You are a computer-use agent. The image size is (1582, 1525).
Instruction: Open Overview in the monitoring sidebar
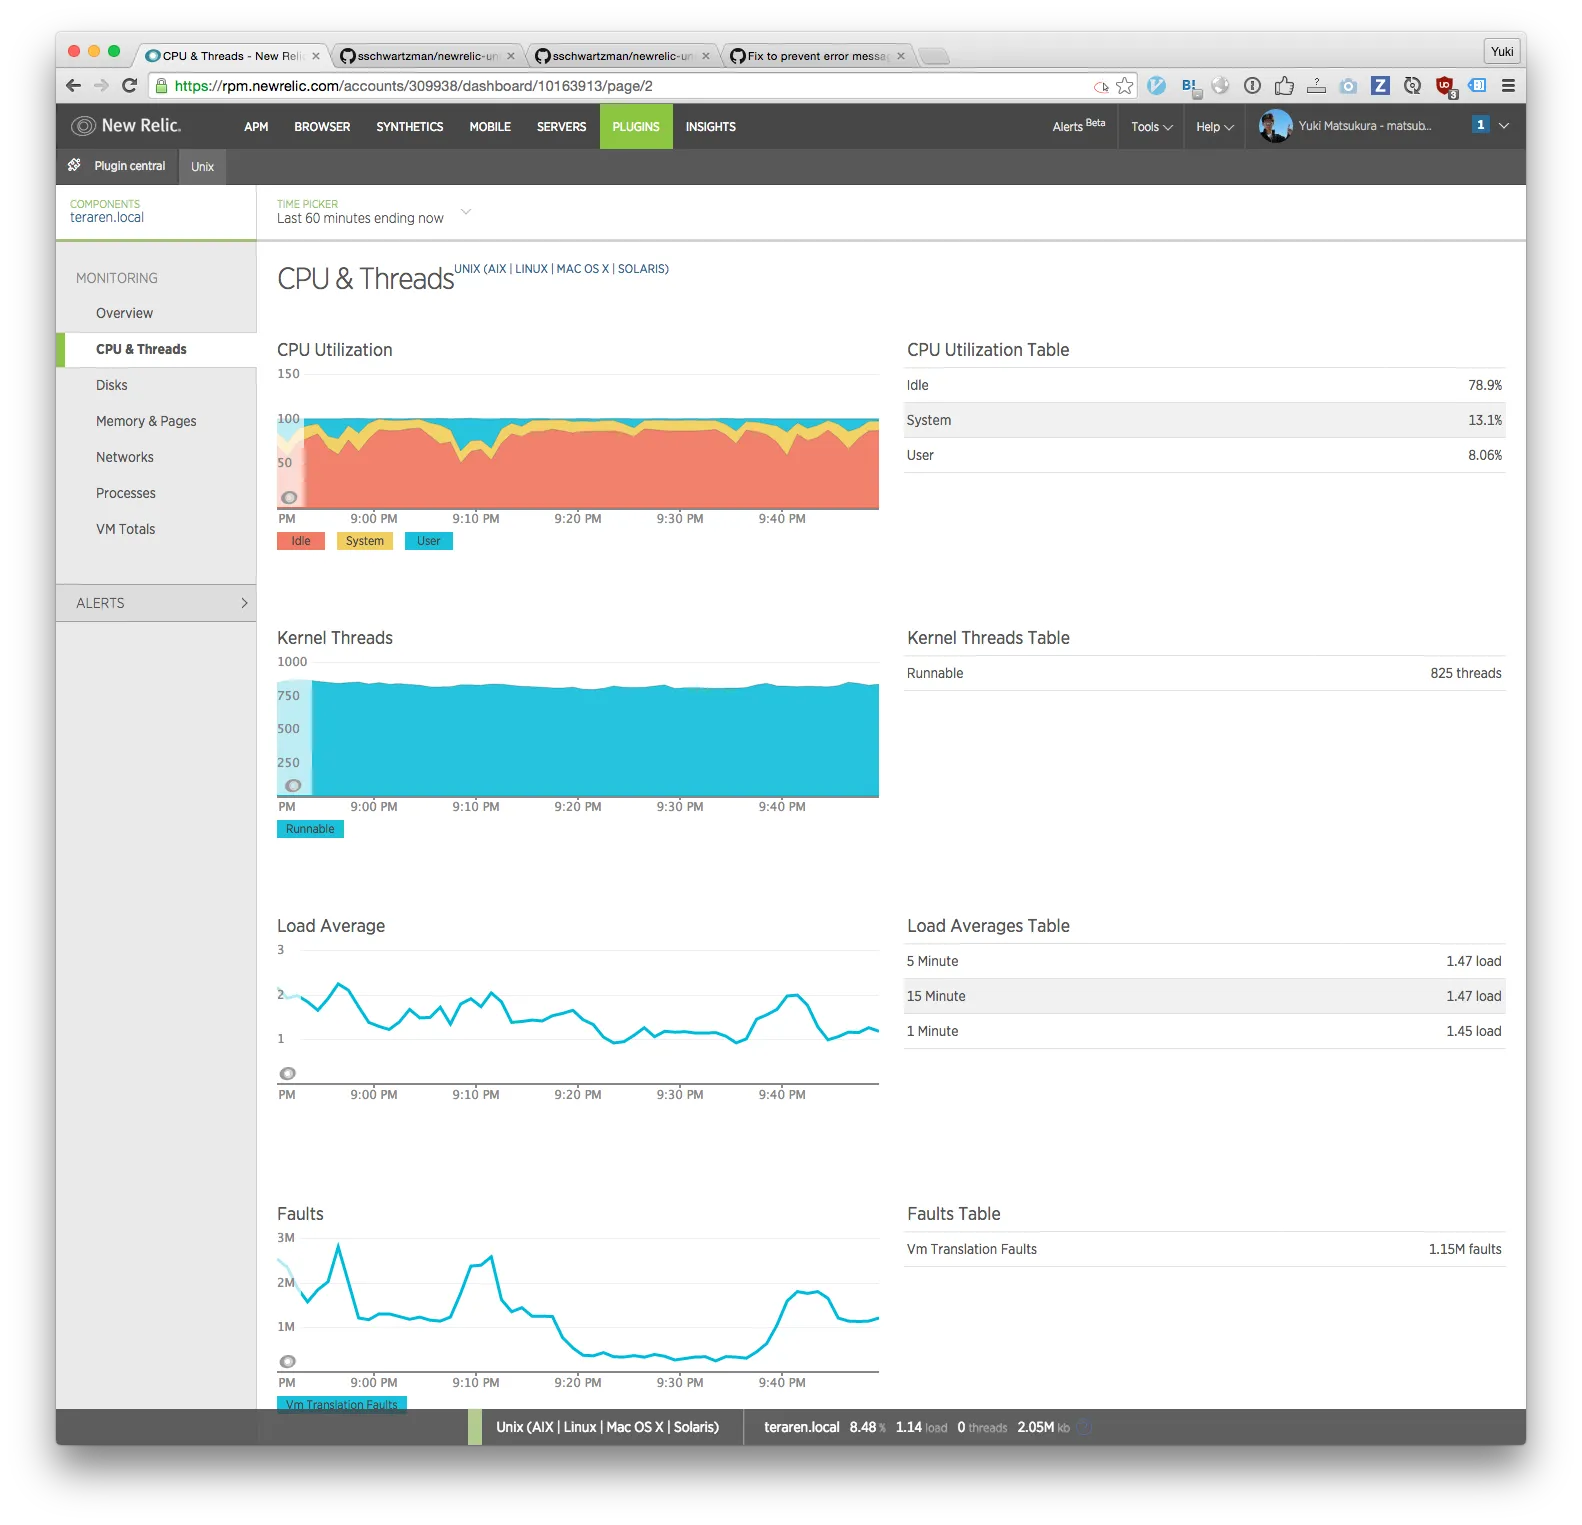pyautogui.click(x=124, y=313)
